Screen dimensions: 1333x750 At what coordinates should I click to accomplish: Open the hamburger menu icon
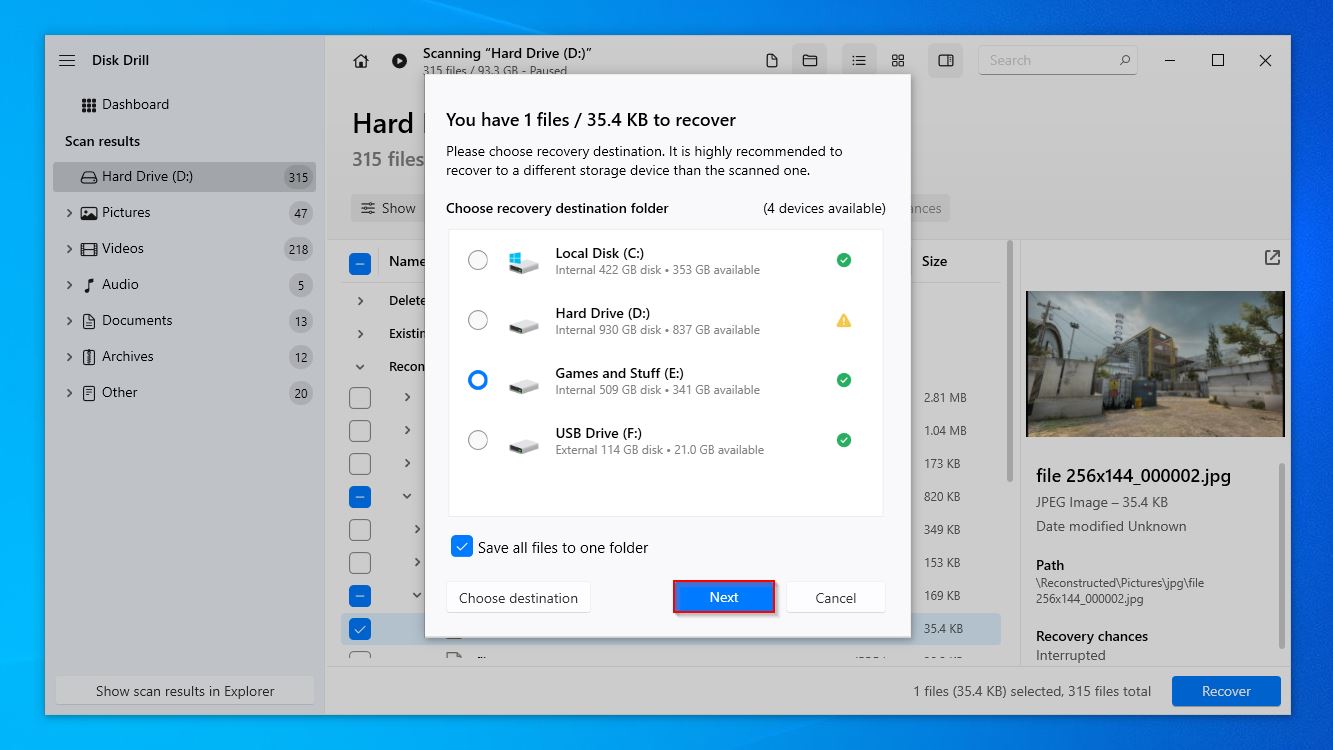click(67, 61)
